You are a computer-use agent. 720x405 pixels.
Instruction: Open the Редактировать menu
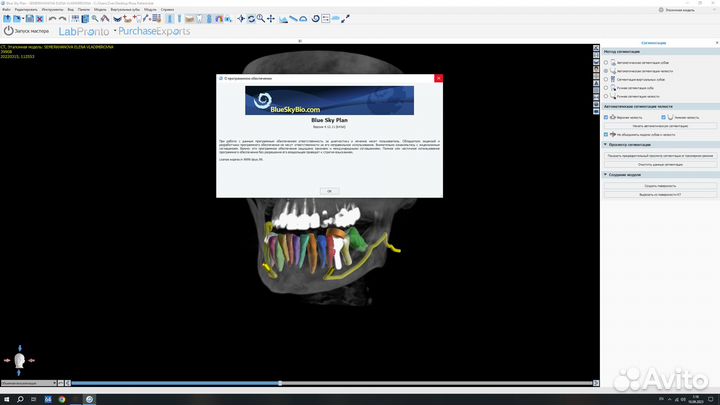coord(26,10)
